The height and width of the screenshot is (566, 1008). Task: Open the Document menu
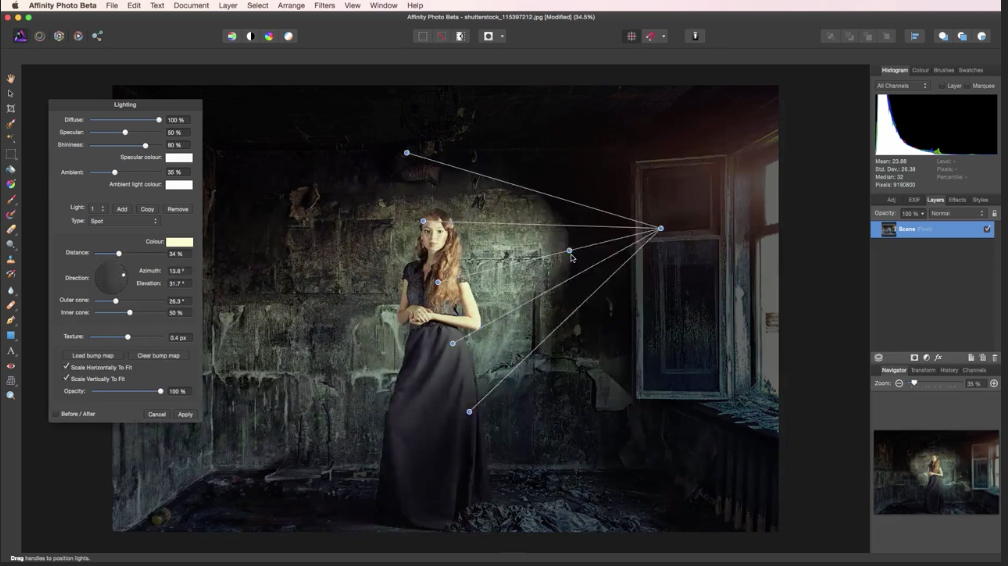[x=191, y=5]
